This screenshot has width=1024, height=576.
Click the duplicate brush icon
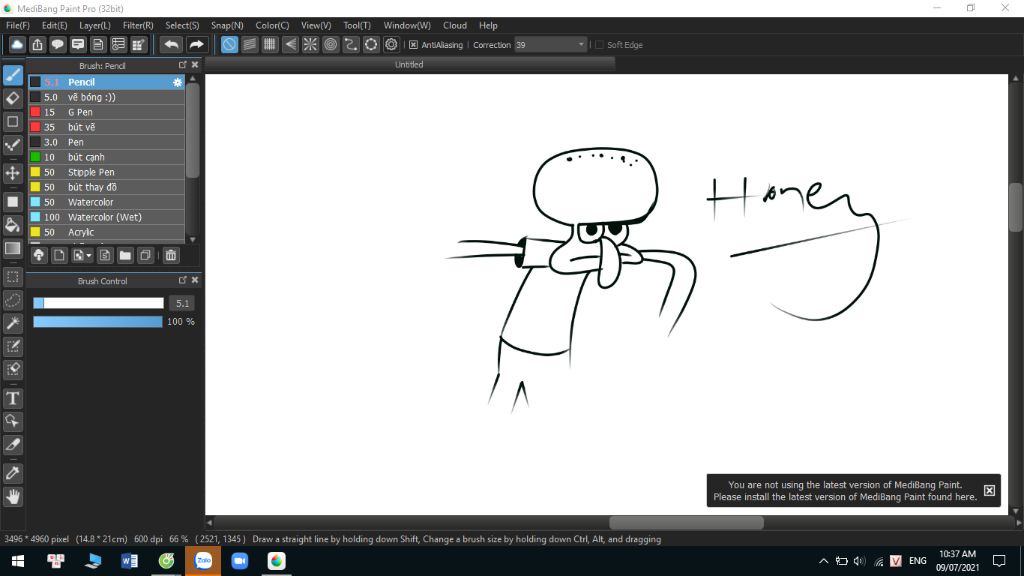pos(145,255)
